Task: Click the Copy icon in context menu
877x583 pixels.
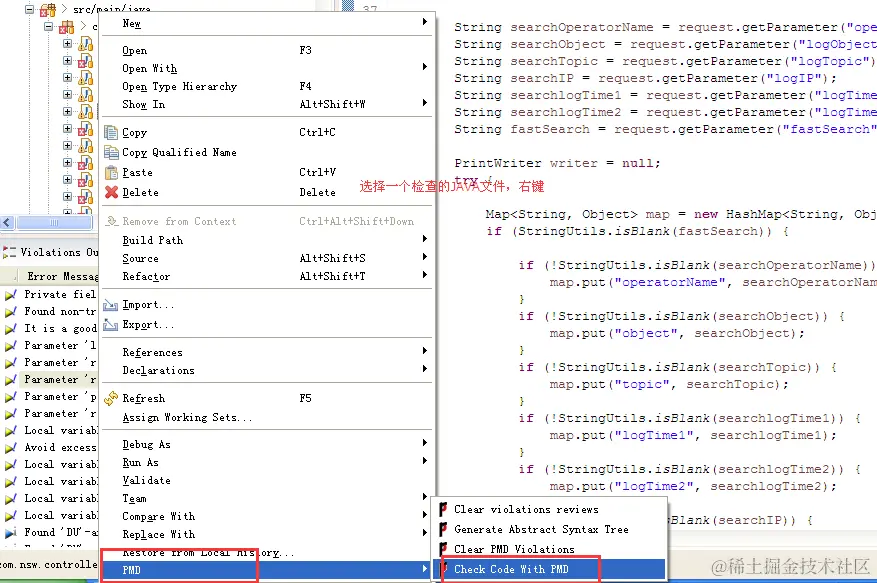Action: pos(111,133)
